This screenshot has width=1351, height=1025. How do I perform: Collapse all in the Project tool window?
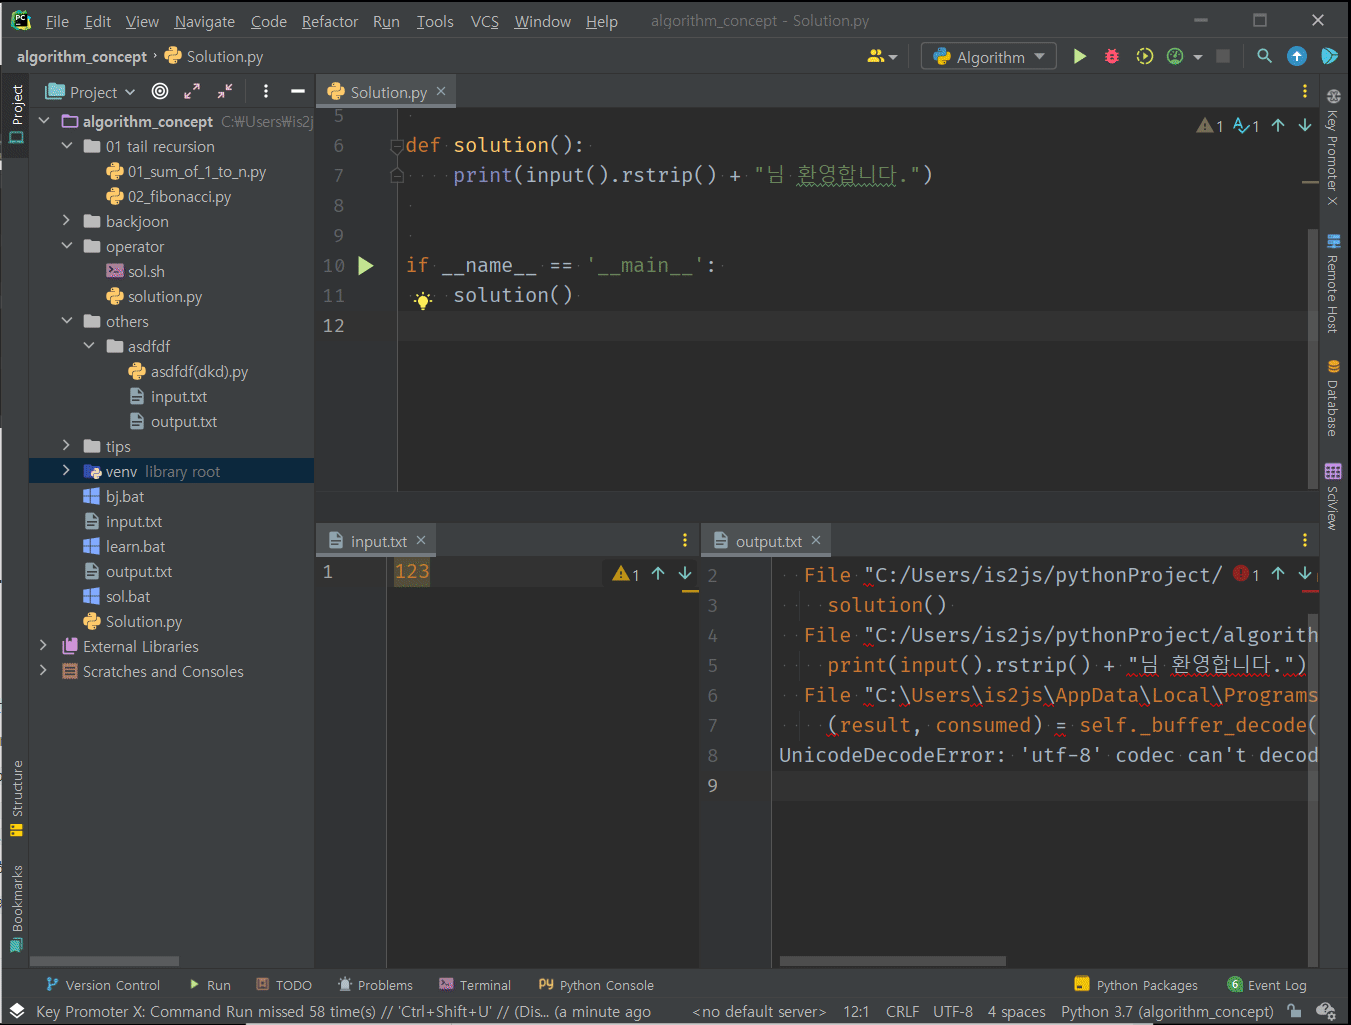[225, 92]
